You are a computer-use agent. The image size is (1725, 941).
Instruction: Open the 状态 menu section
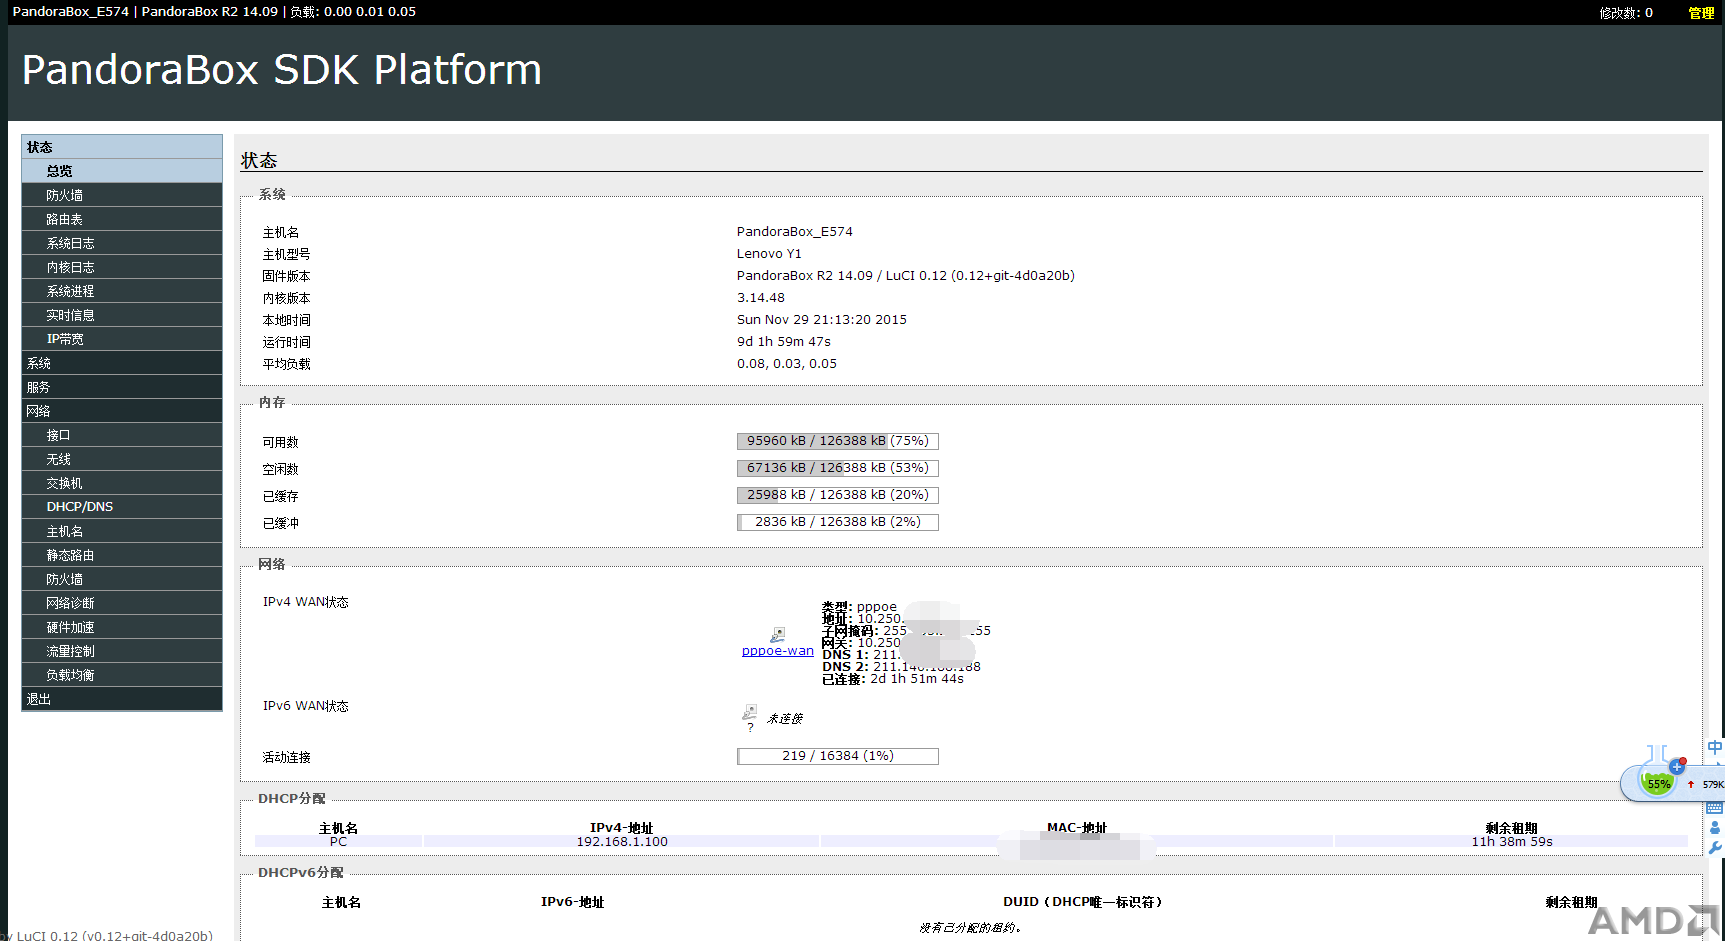(x=122, y=147)
